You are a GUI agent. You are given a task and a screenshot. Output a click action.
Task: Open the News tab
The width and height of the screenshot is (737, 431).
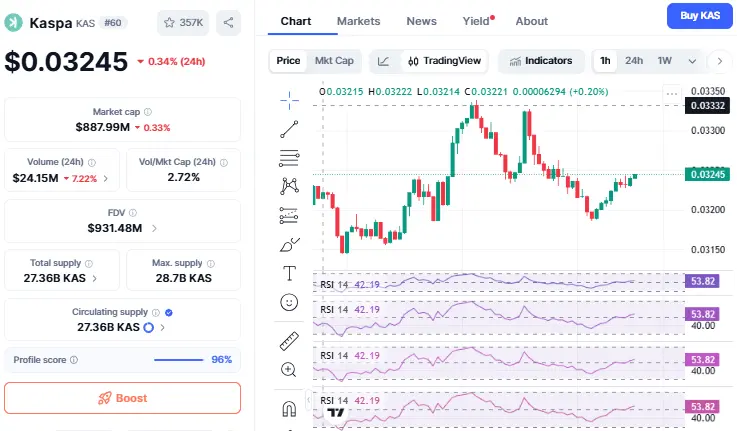coord(422,22)
